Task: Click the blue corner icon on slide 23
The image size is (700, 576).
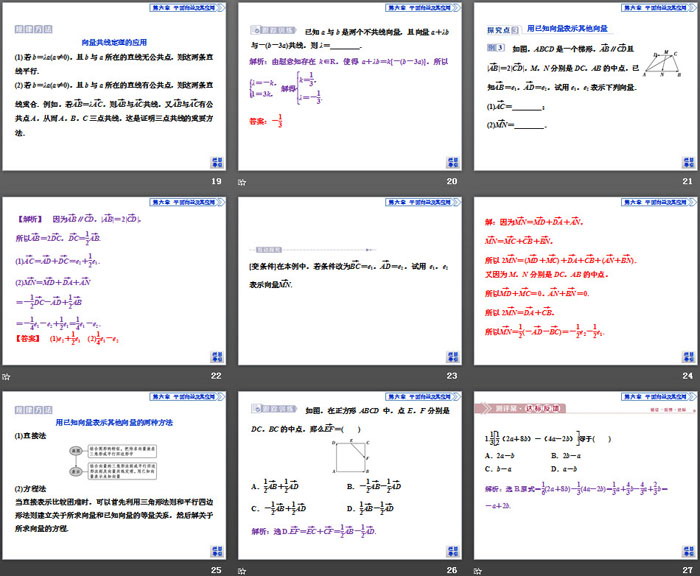Action: [453, 357]
